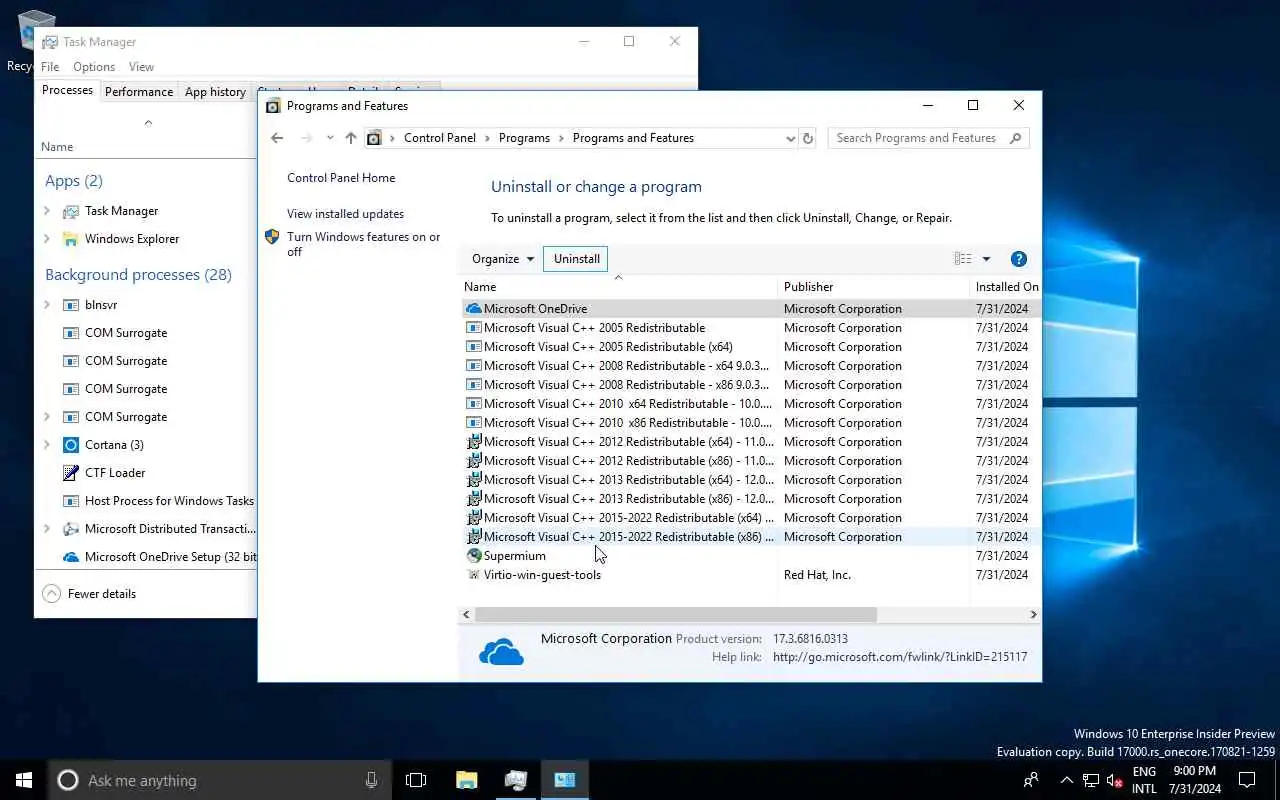Viewport: 1280px width, 800px height.
Task: Open the view options dropdown arrow
Action: [x=986, y=259]
